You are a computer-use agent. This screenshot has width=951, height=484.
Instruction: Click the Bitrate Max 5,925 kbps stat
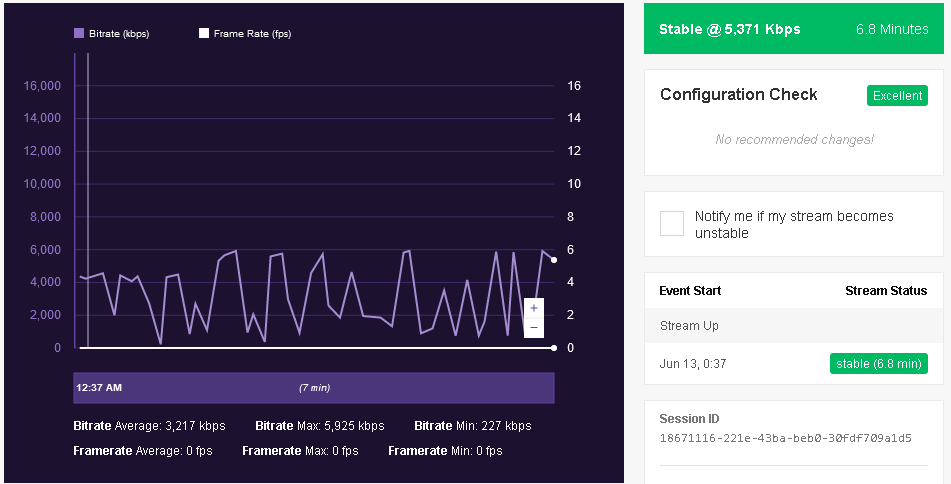[319, 426]
